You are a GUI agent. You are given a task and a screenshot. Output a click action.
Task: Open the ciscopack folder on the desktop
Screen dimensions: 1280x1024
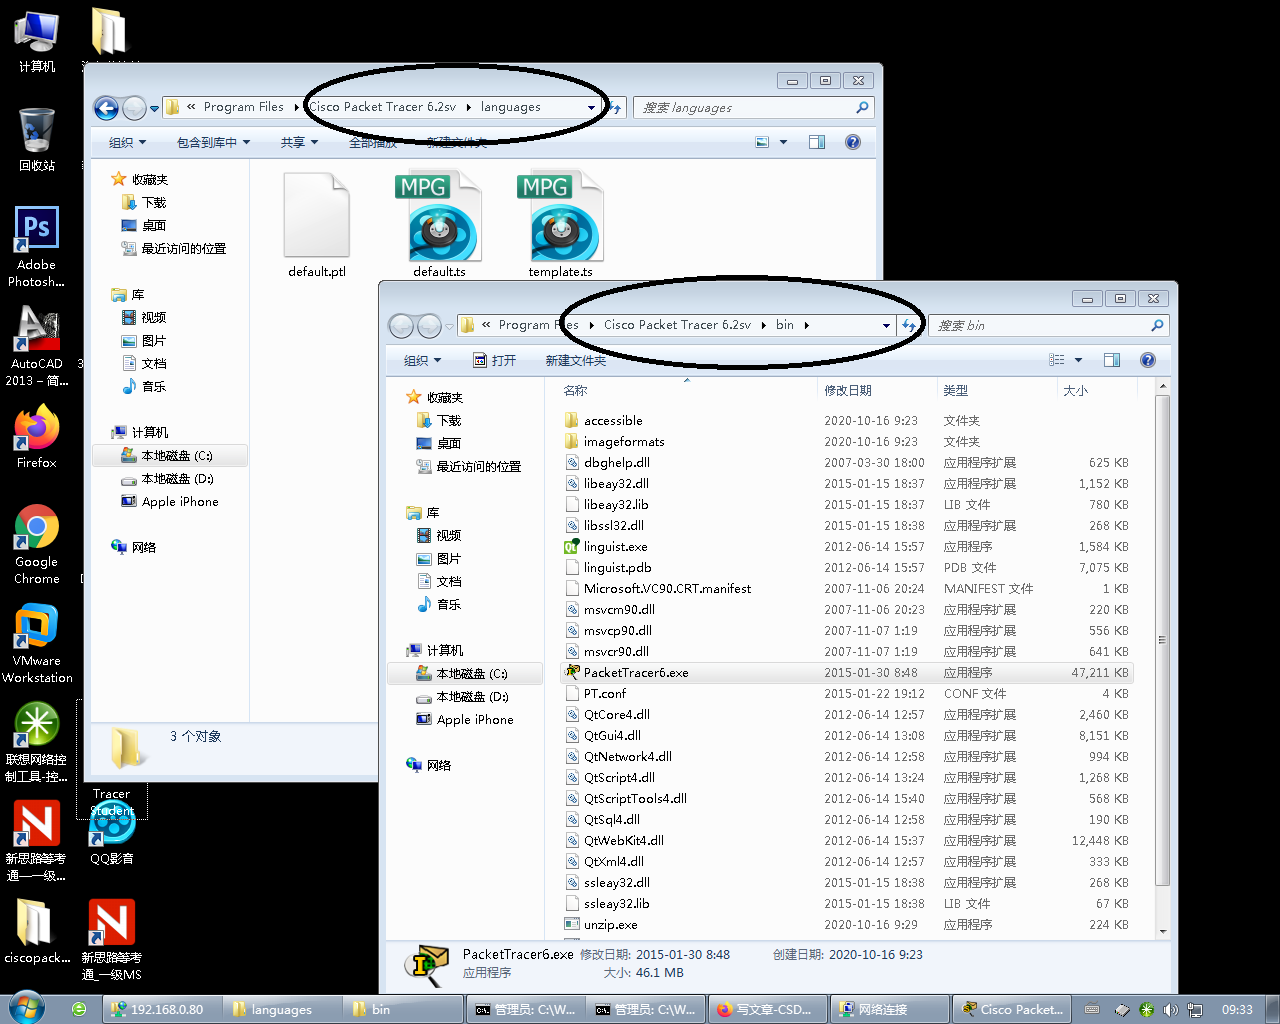(x=36, y=930)
